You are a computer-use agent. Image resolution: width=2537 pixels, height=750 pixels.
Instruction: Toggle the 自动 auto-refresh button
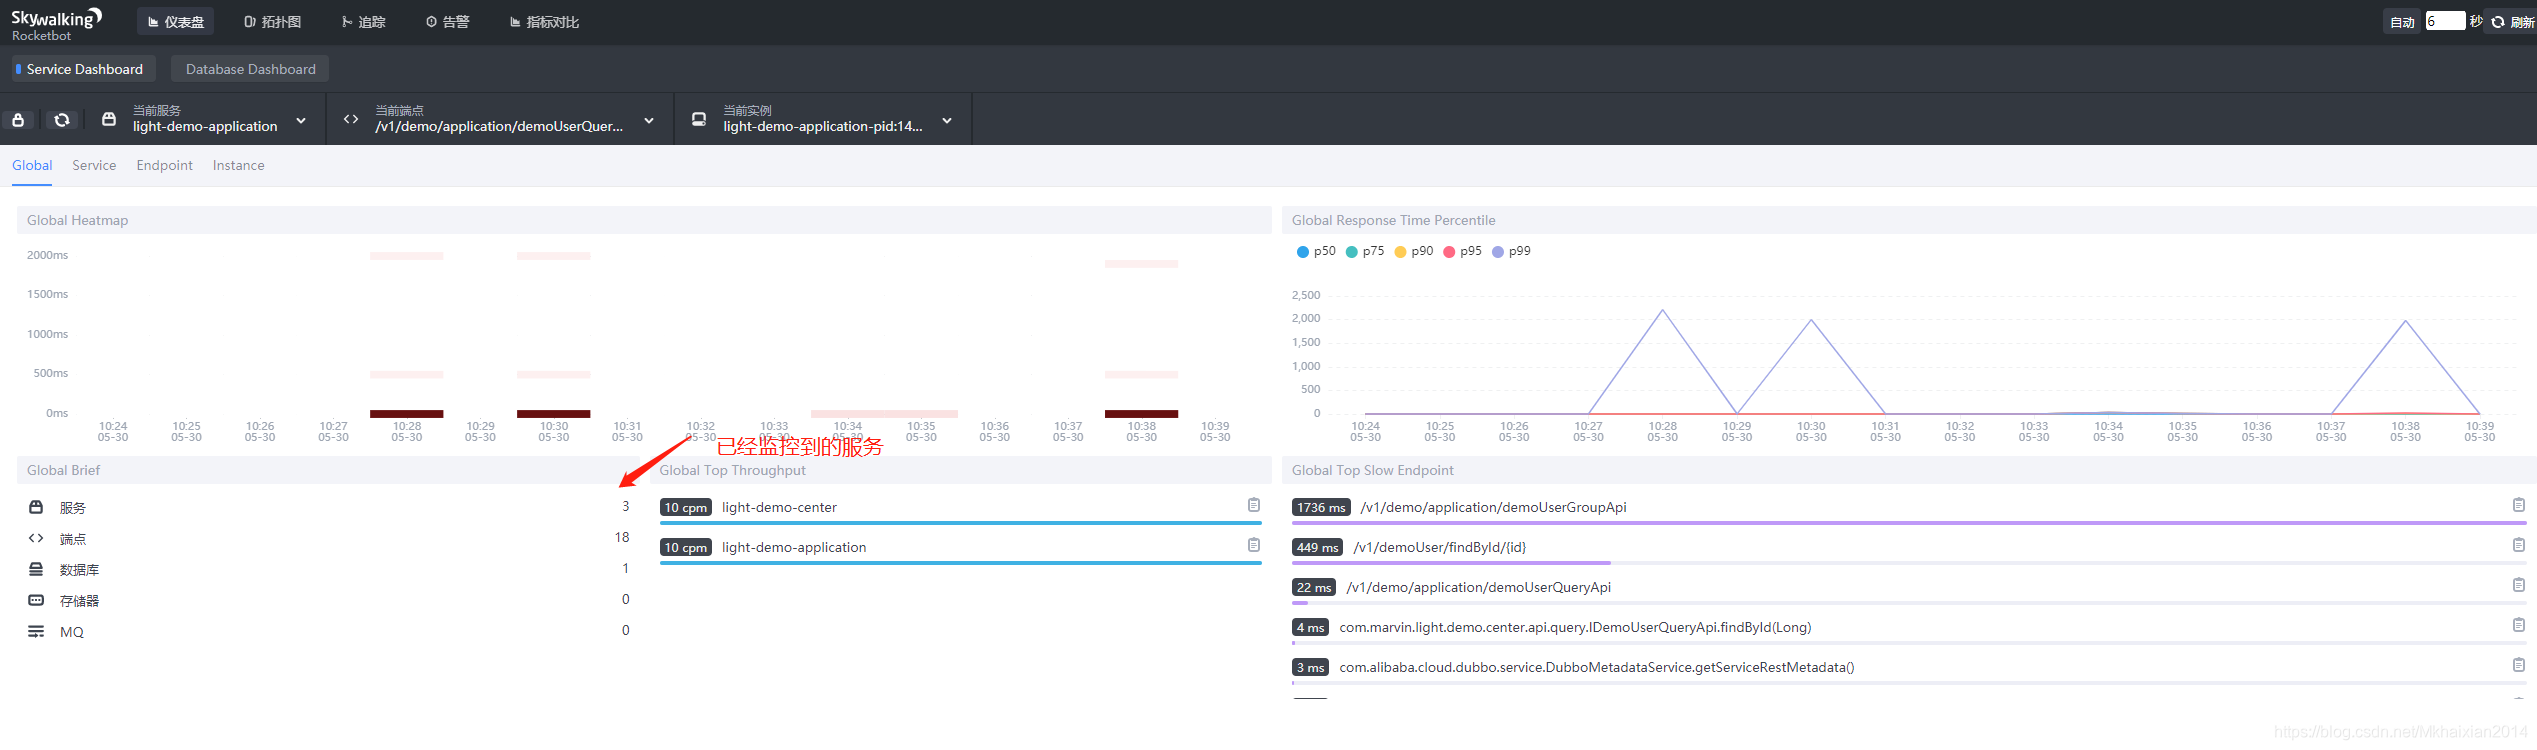point(2402,22)
